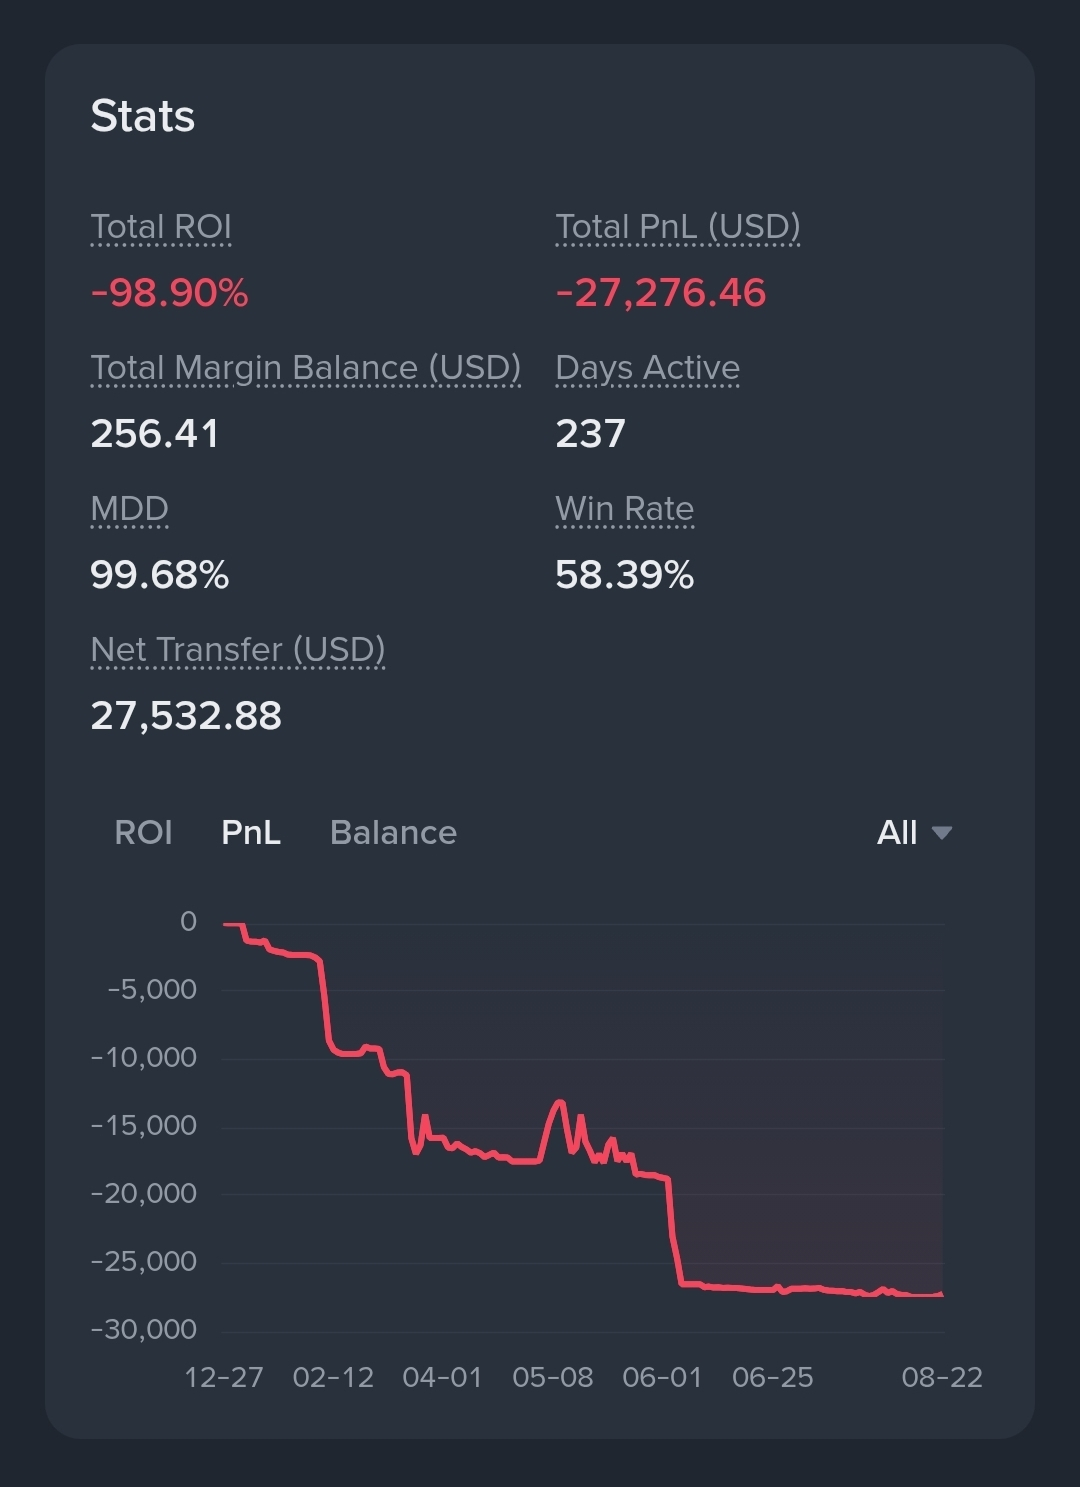Click the chart line's 08-22 endpoint

(942, 1295)
